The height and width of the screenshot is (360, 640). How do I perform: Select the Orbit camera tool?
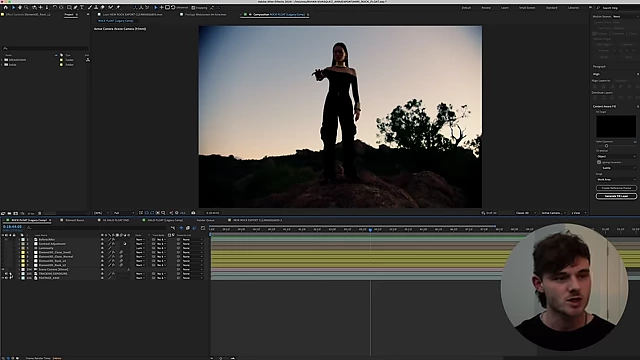pyautogui.click(x=34, y=7)
